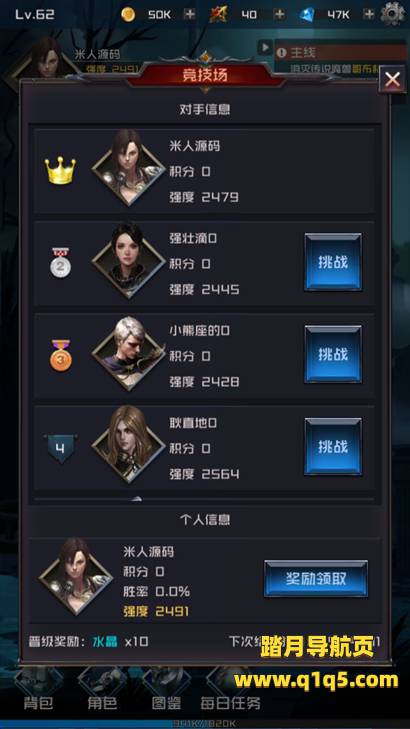
Task: Add more gold coins with plus button
Action: 190,14
